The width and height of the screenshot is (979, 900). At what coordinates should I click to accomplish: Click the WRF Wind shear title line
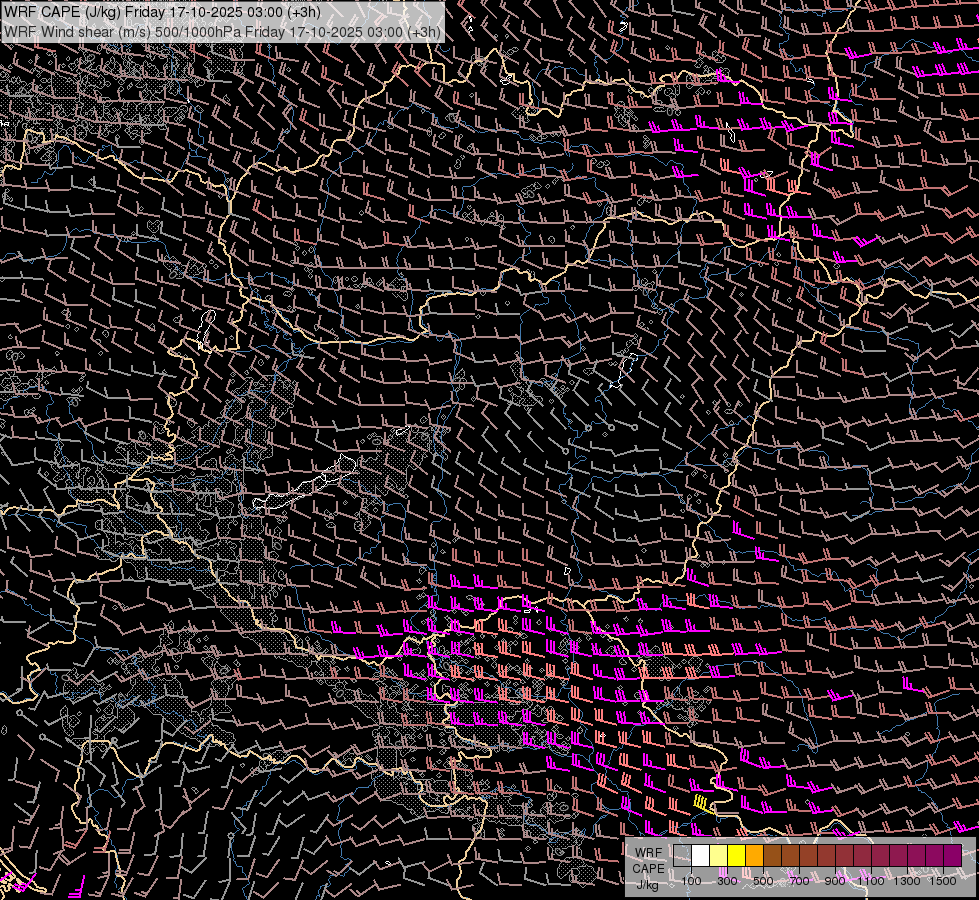pos(222,31)
